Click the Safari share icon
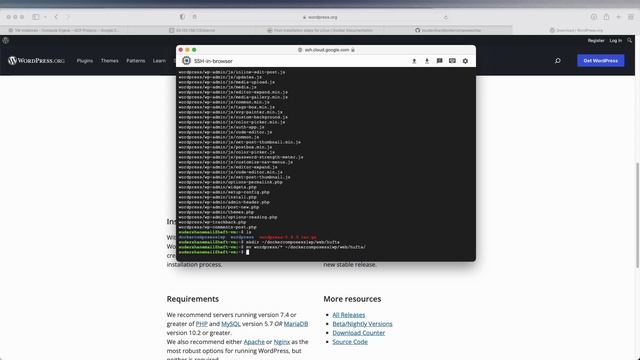 tap(607, 17)
